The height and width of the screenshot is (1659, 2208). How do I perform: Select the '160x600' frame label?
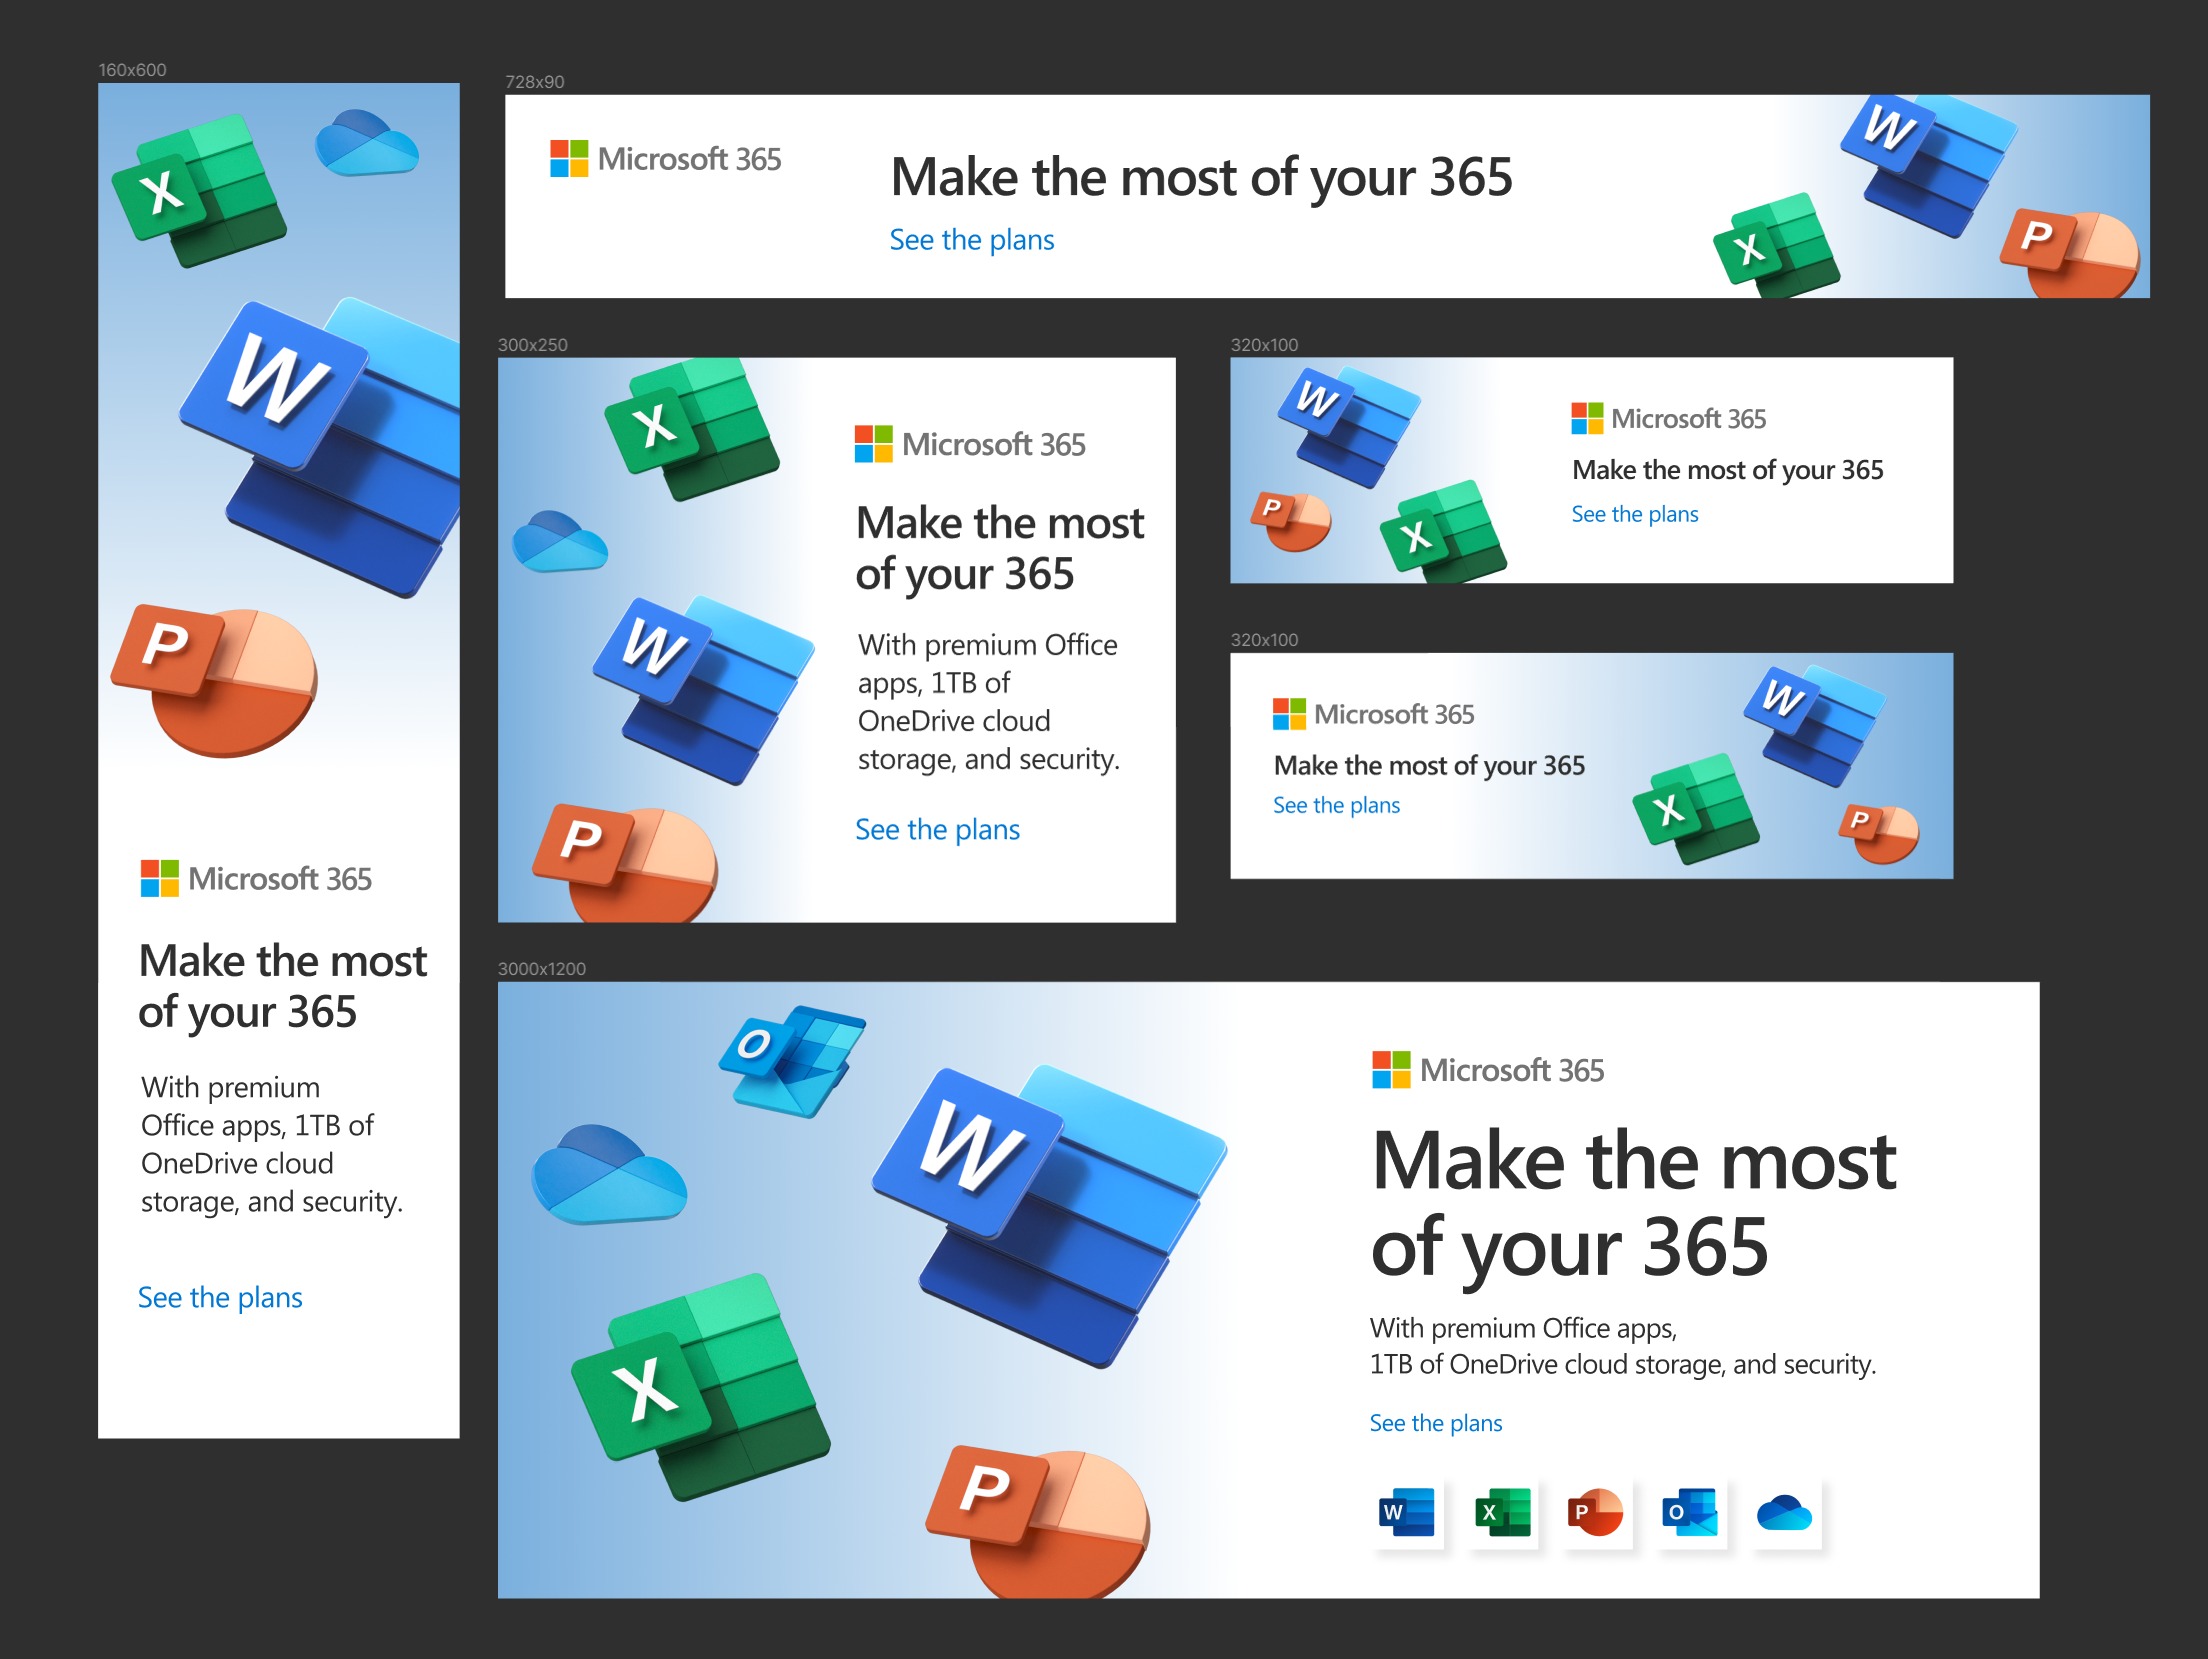click(x=133, y=70)
